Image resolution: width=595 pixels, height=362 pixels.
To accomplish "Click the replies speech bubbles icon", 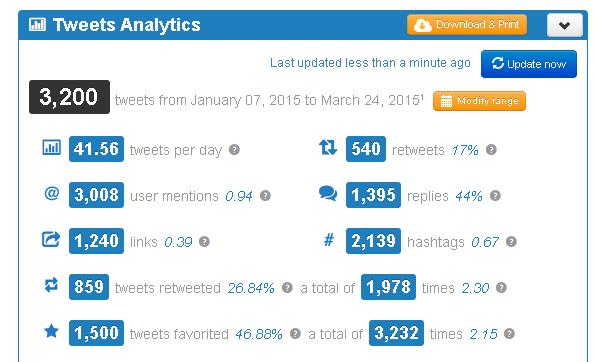I will (328, 193).
